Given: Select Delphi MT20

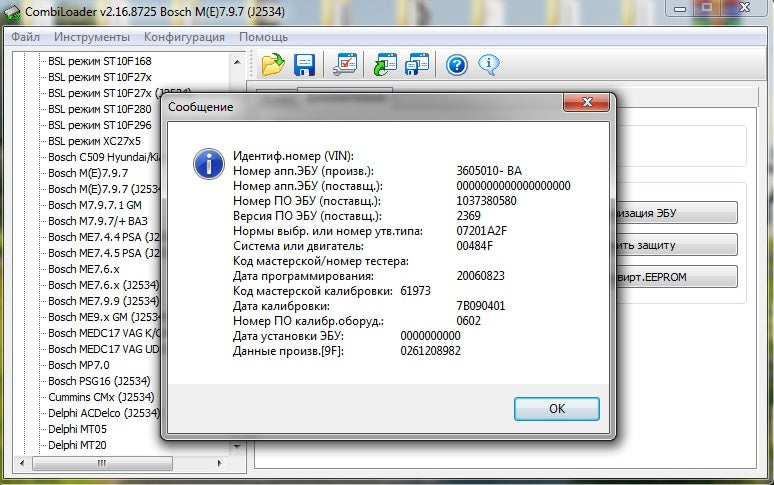Looking at the screenshot, I should pos(77,446).
